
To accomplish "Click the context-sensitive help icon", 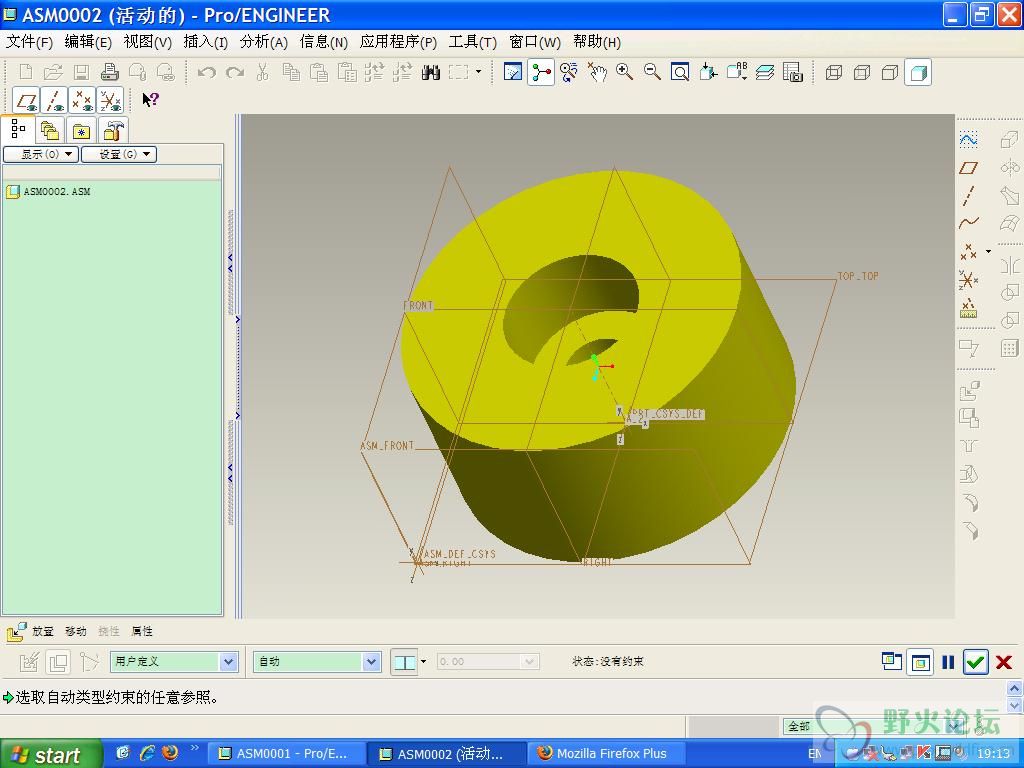I will coord(150,100).
